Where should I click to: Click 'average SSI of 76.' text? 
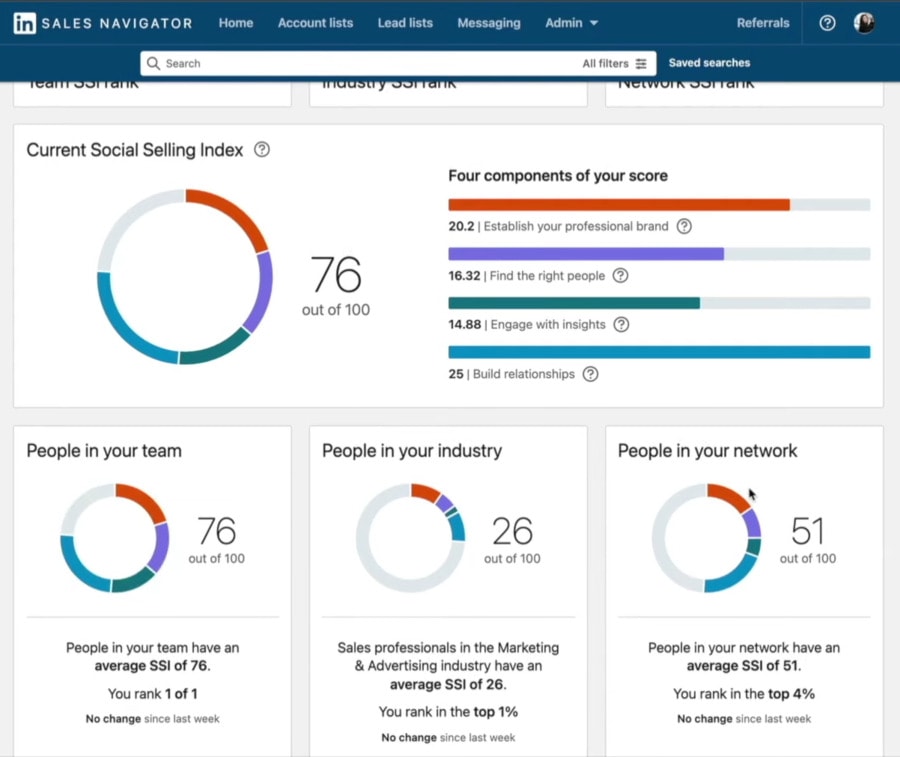(x=153, y=666)
